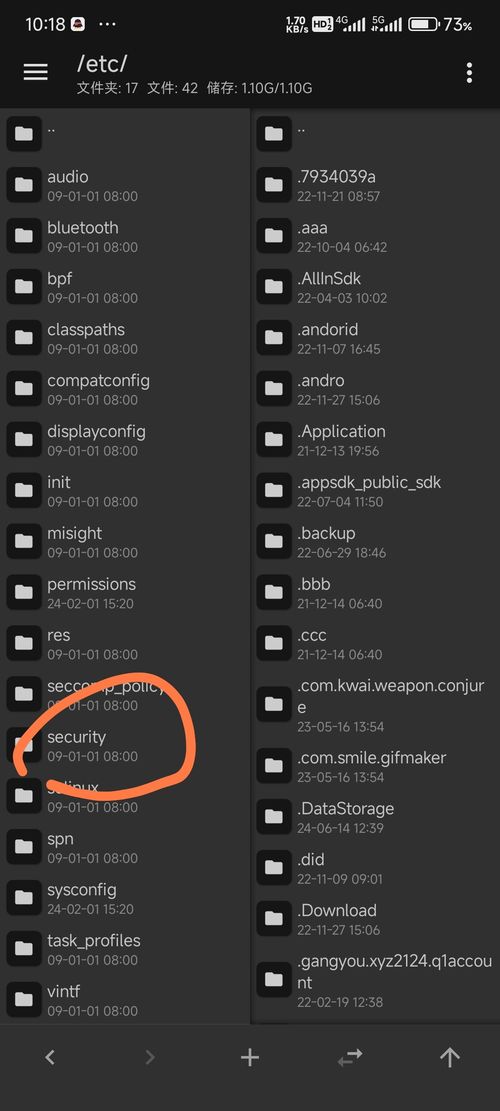
Task: Go up via left panel '..' entry
Action: click(x=125, y=134)
